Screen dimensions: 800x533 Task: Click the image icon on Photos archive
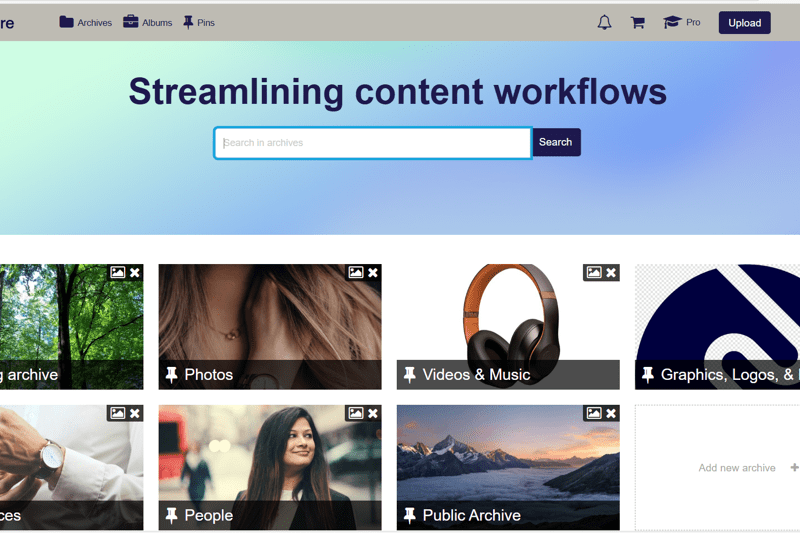point(356,272)
